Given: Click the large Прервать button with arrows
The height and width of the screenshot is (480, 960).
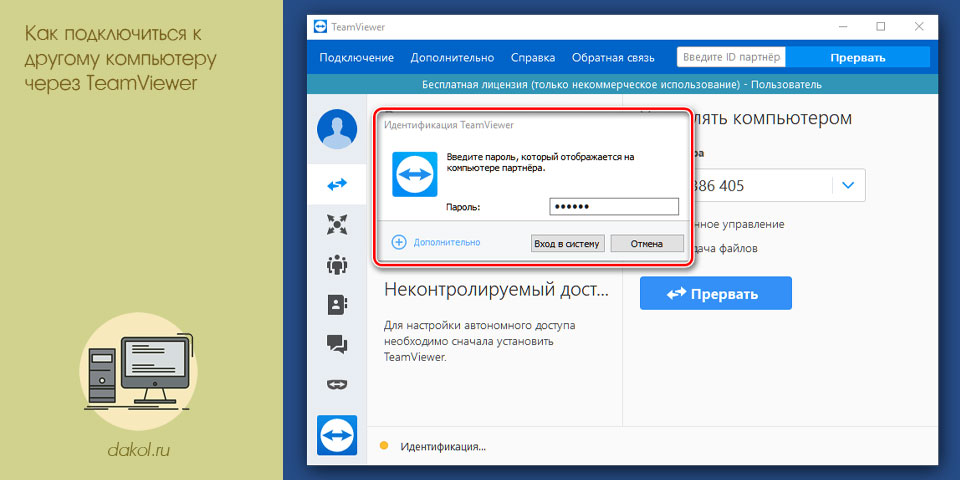Looking at the screenshot, I should (x=716, y=293).
